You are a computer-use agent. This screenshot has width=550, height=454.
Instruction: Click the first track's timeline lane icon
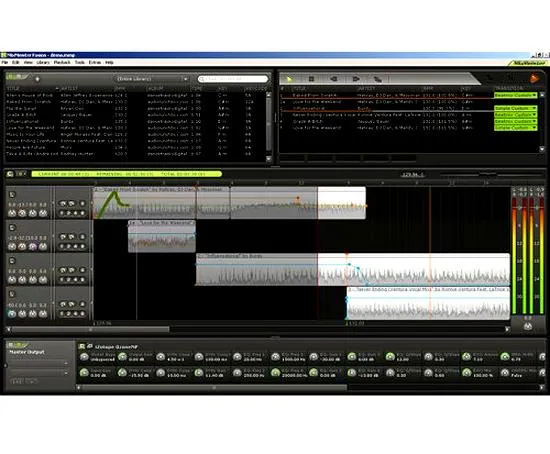click(12, 195)
